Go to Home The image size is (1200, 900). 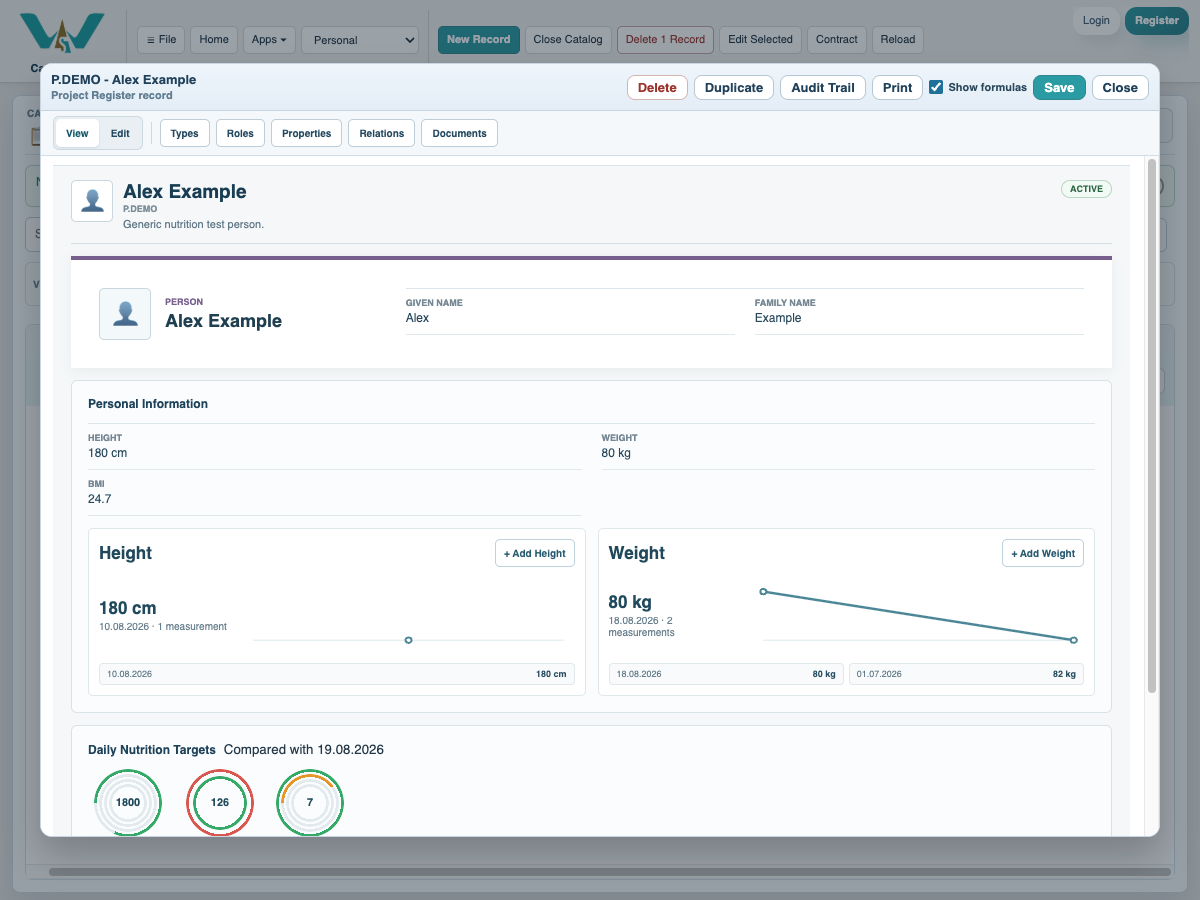[214, 40]
